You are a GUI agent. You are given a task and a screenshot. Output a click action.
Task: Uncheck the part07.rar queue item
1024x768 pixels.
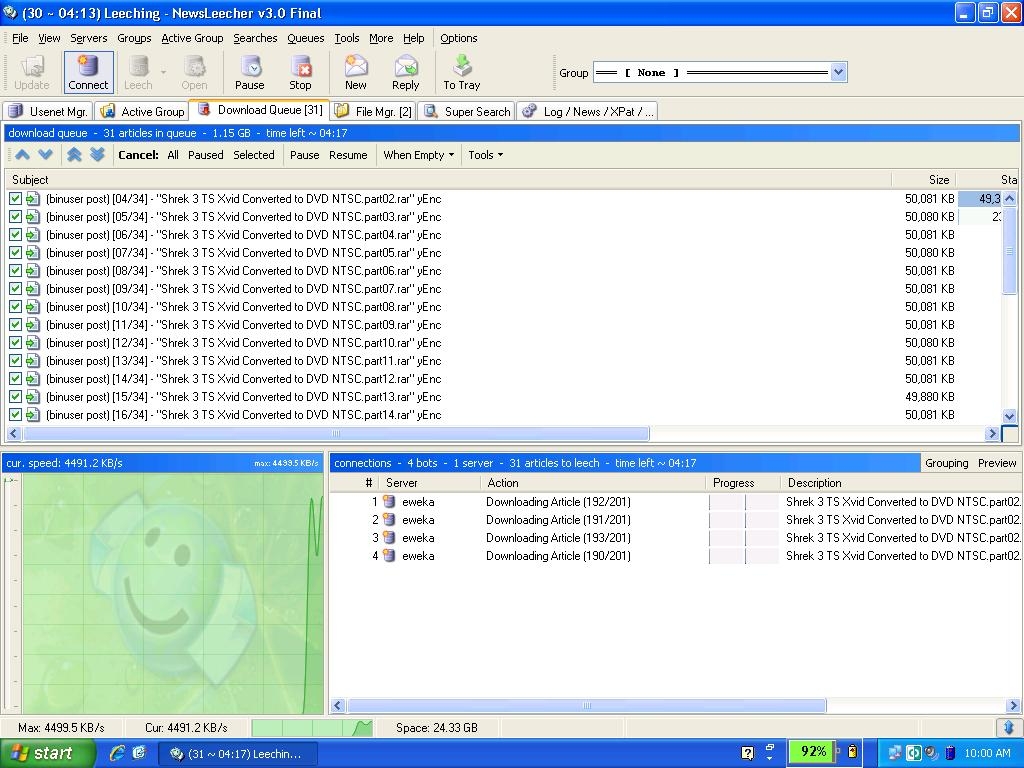(x=16, y=289)
